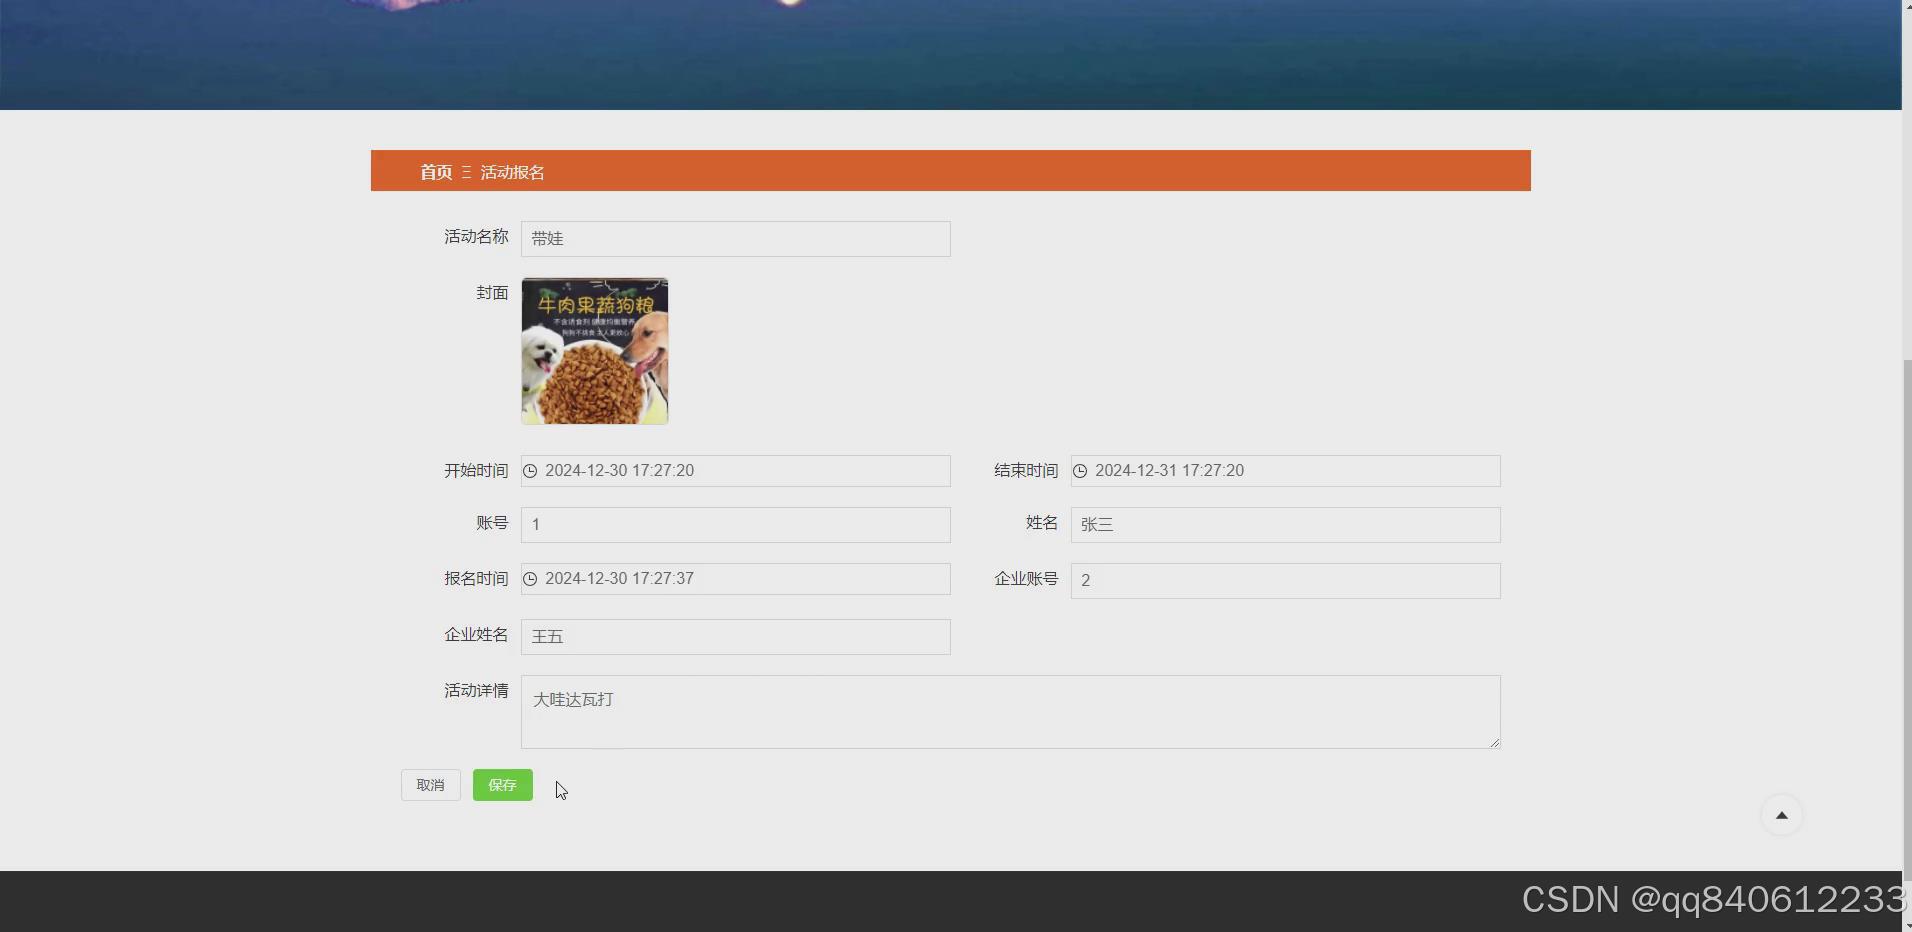The image size is (1912, 932).
Task: Click the back-to-top arrow button
Action: [x=1781, y=815]
